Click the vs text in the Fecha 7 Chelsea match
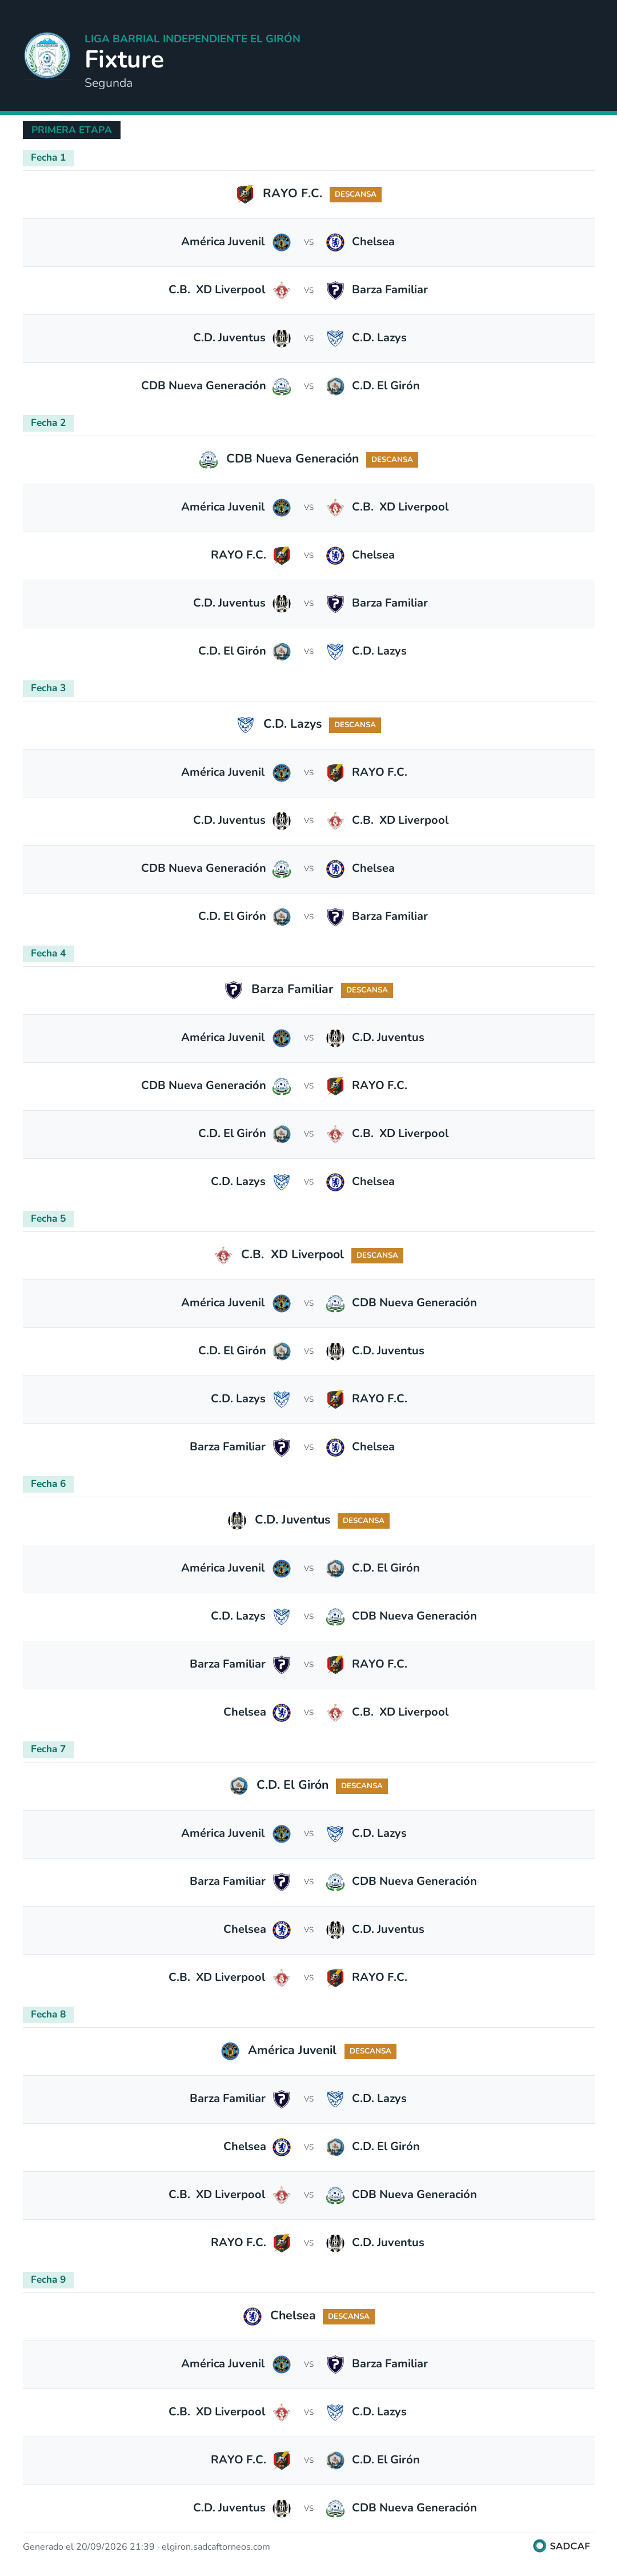Viewport: 617px width, 2576px height. pyautogui.click(x=309, y=1930)
